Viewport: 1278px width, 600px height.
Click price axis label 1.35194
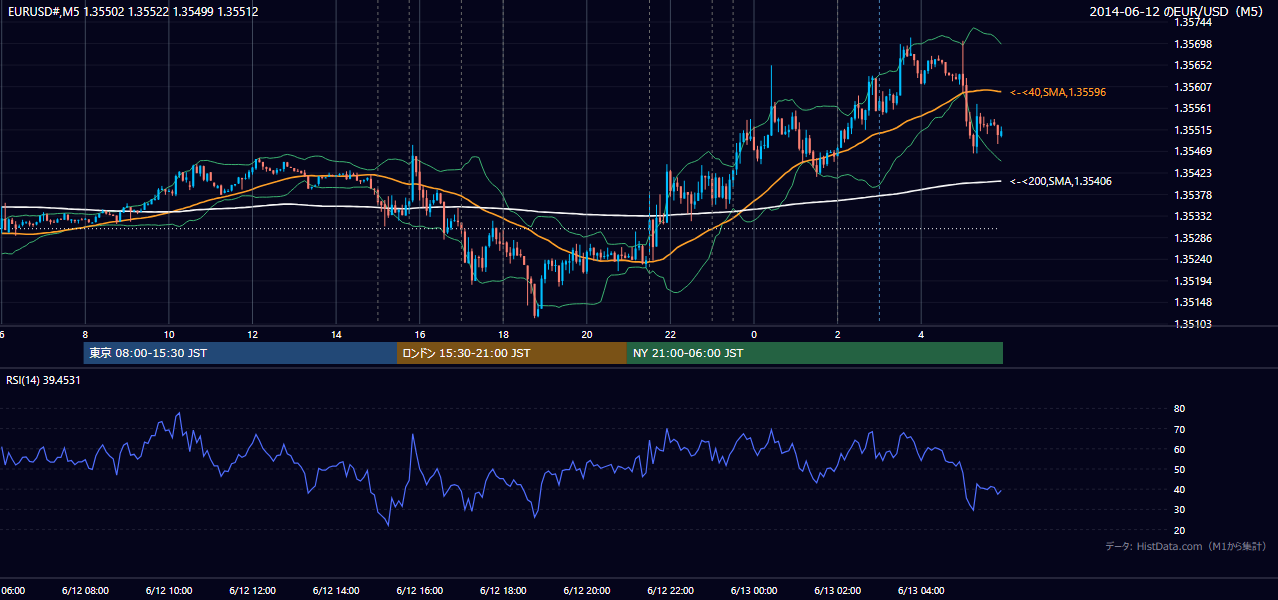point(1193,281)
